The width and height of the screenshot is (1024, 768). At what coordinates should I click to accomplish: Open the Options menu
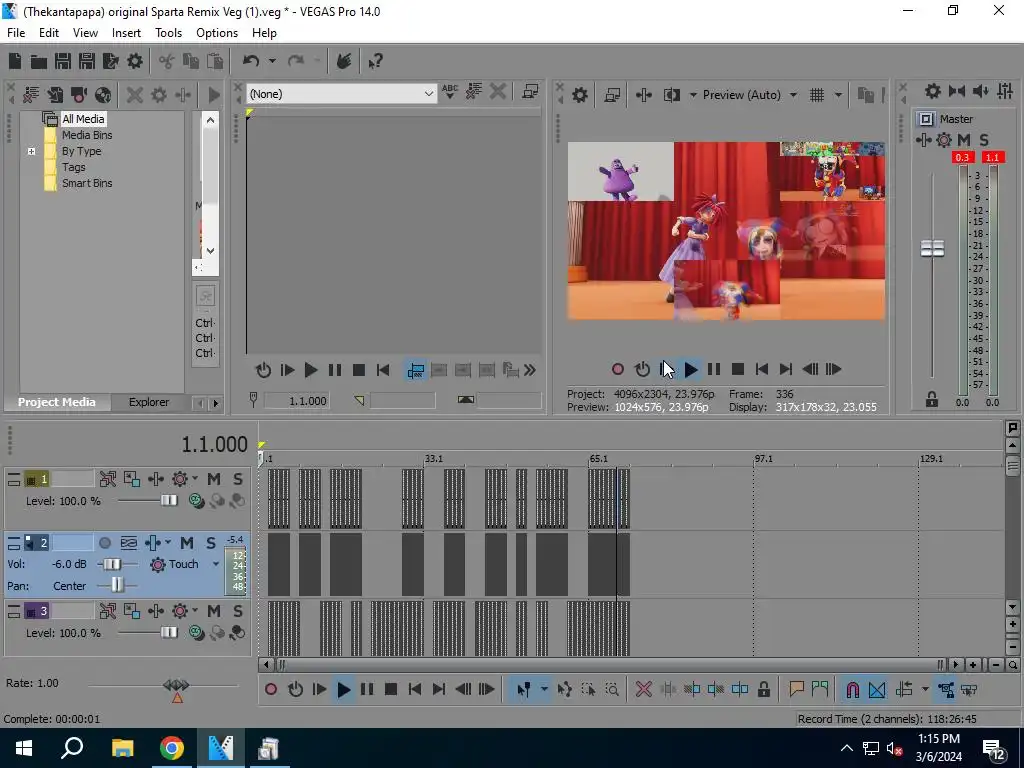217,33
